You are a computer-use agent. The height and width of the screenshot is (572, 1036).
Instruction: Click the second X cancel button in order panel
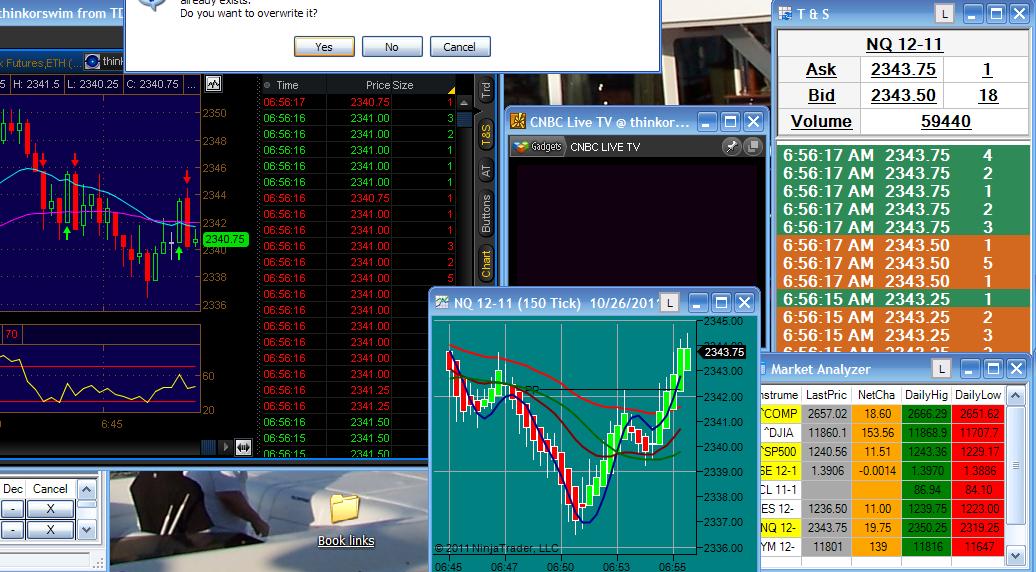tap(50, 530)
